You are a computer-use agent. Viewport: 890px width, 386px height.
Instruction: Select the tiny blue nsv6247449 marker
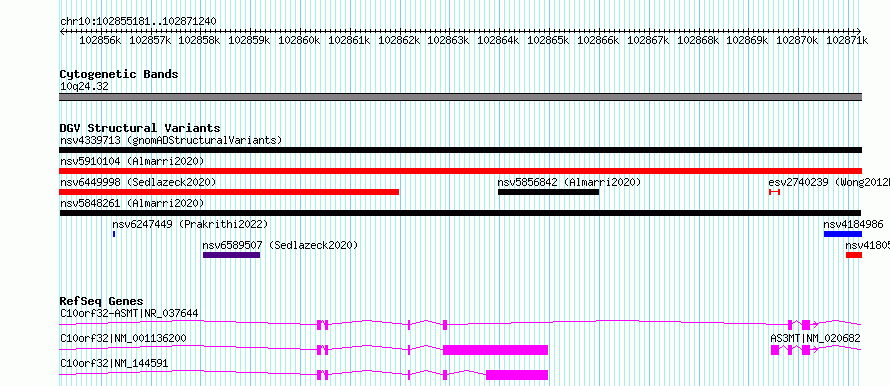coord(114,234)
